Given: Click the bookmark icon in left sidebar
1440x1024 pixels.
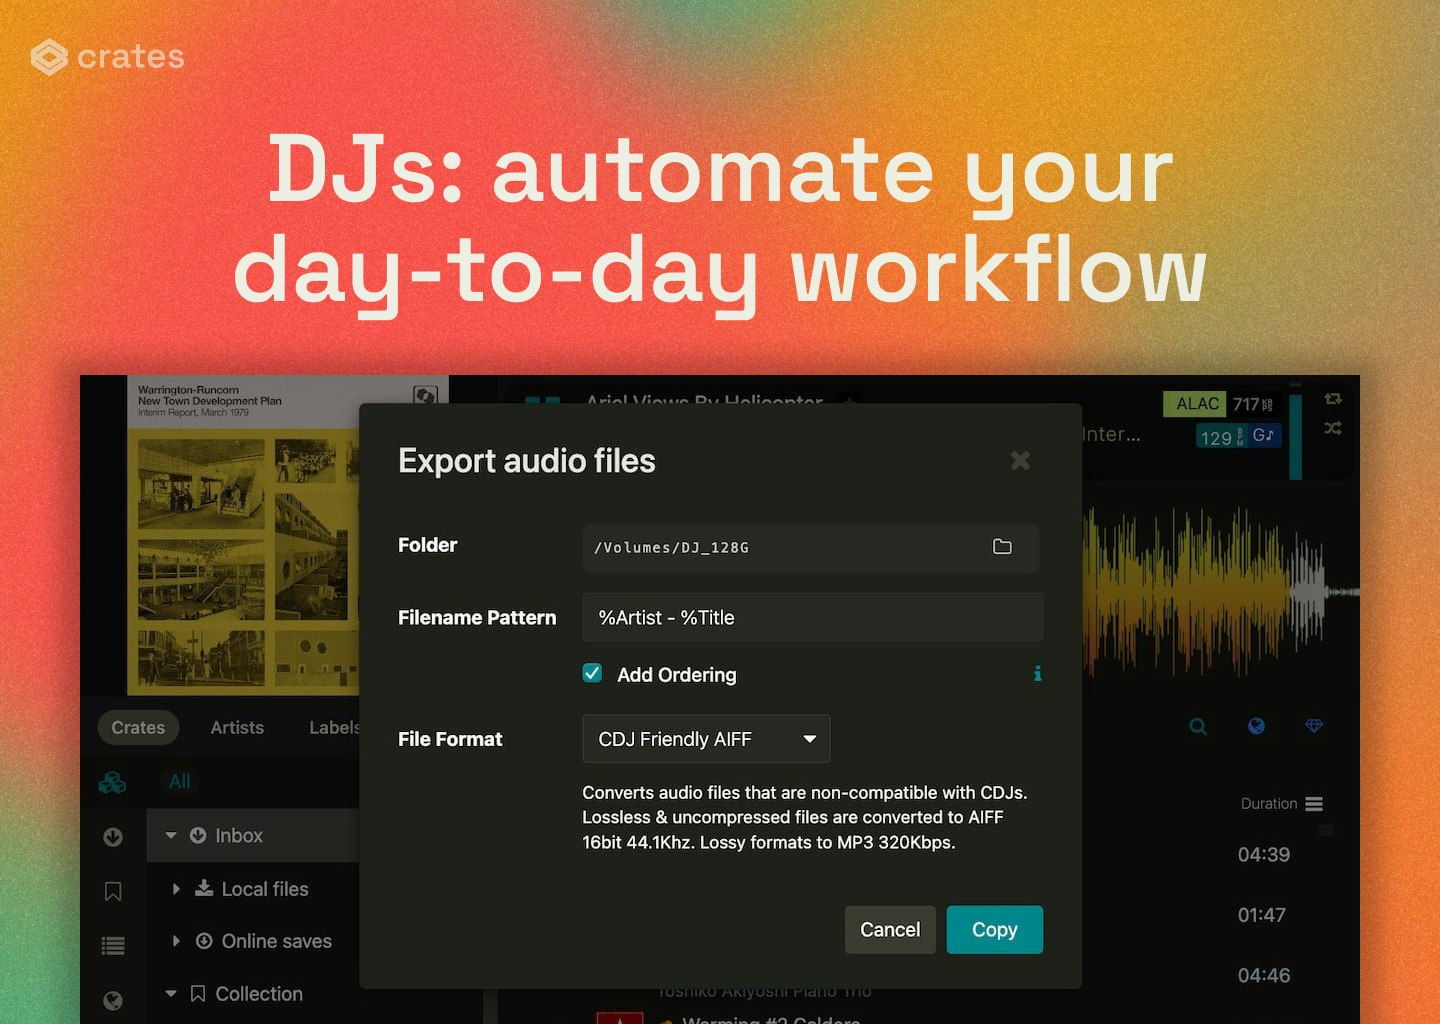Looking at the screenshot, I should 113,891.
